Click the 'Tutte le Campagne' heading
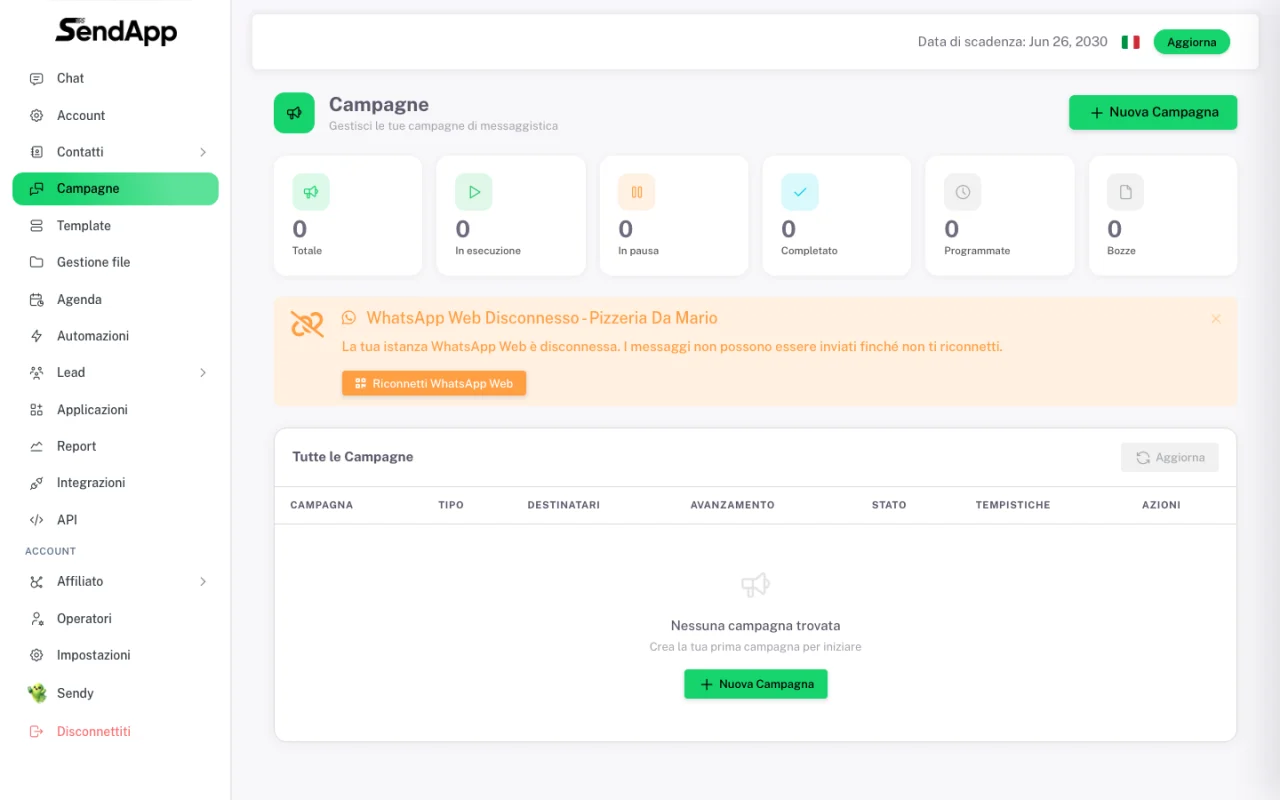This screenshot has height=800, width=1280. (x=353, y=457)
